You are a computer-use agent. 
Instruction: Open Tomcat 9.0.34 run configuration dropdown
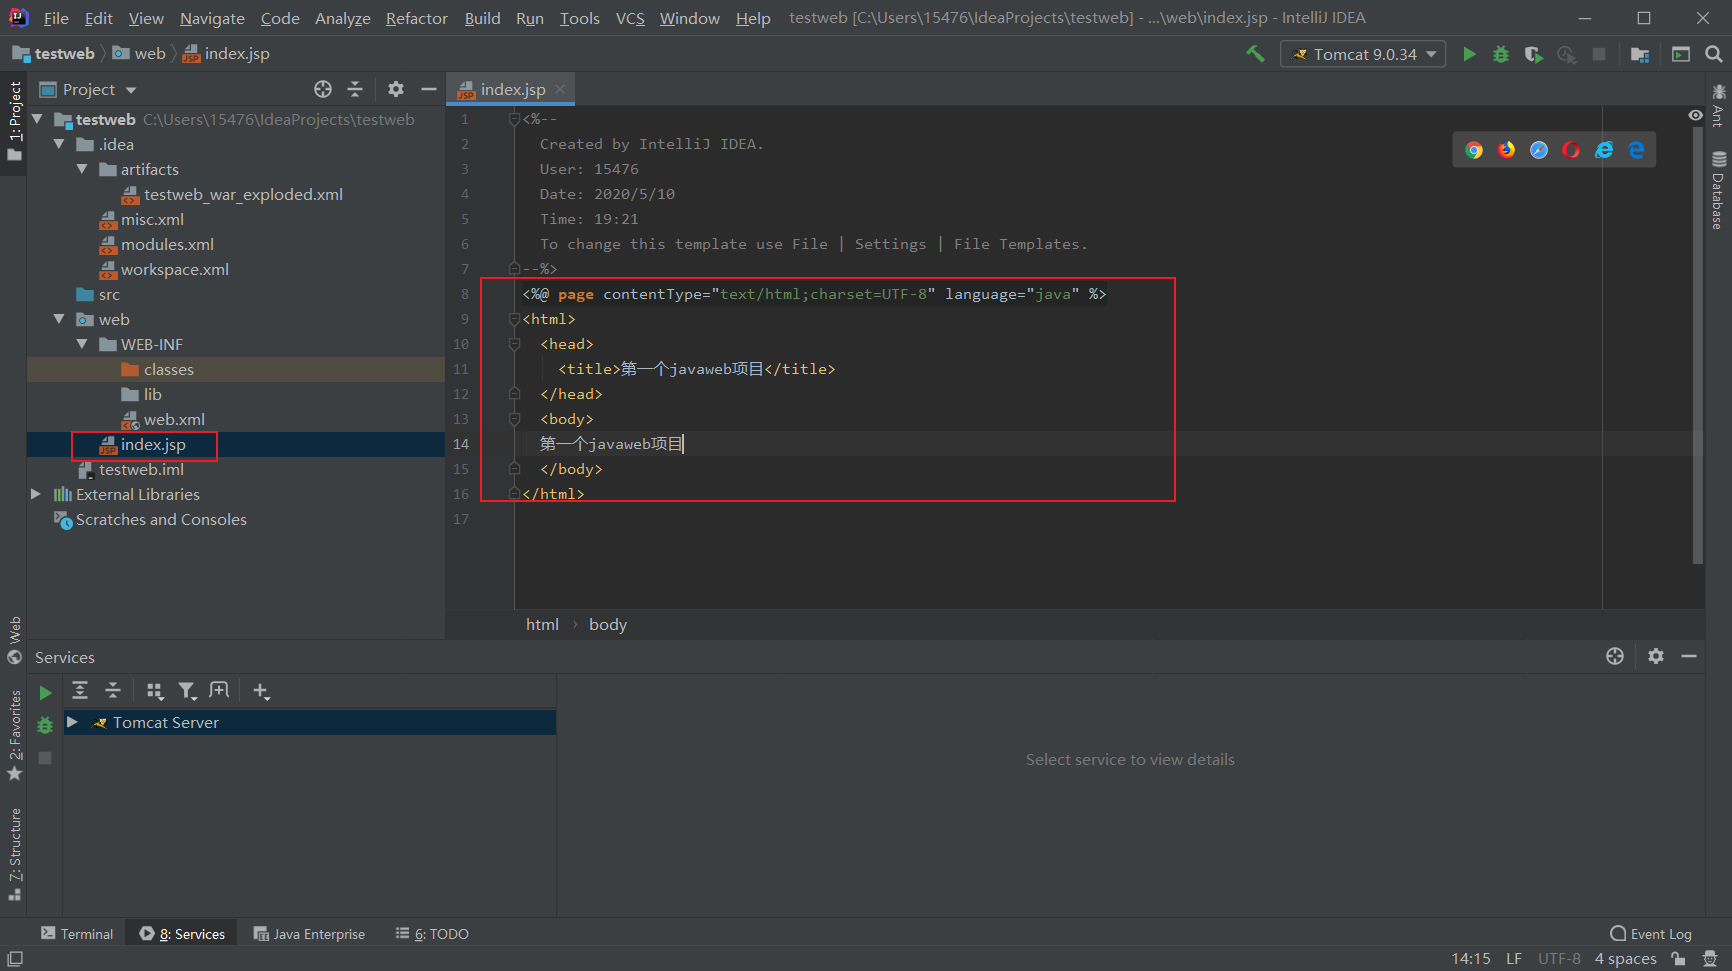1364,54
